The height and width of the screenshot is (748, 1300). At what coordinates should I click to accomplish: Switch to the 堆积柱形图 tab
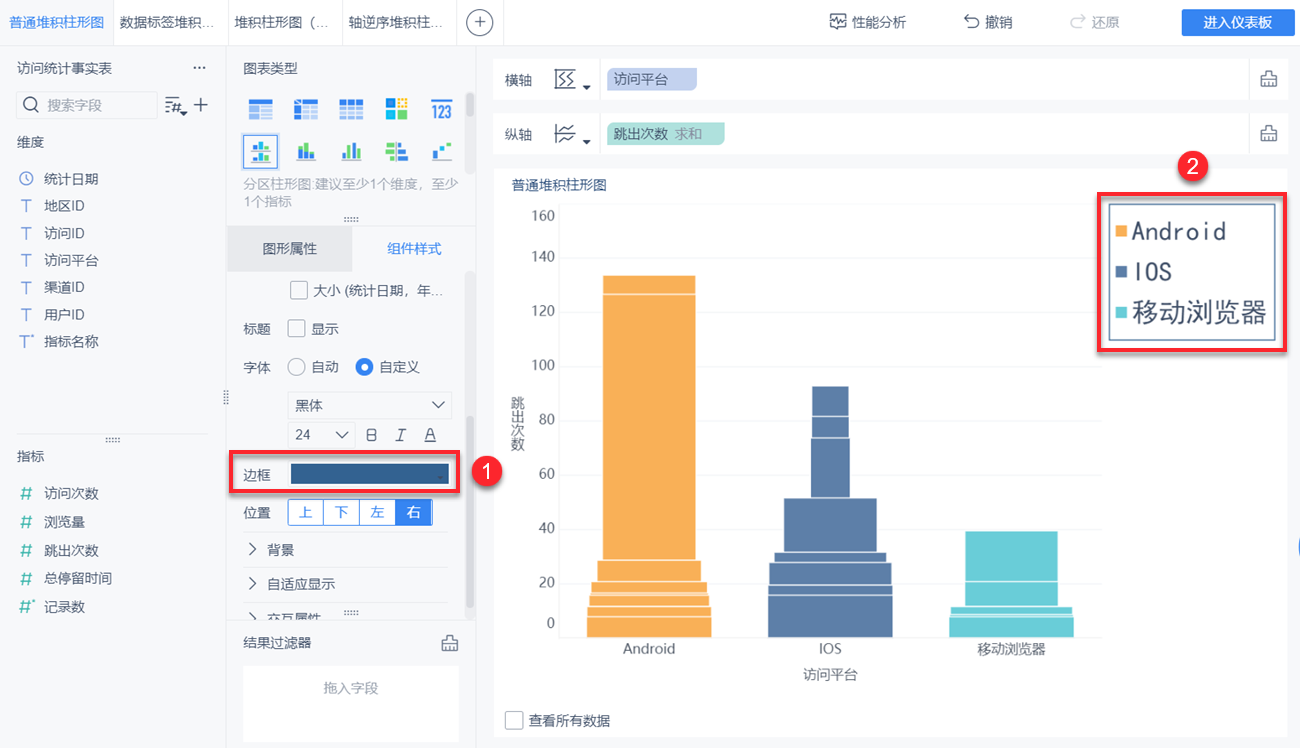[283, 22]
